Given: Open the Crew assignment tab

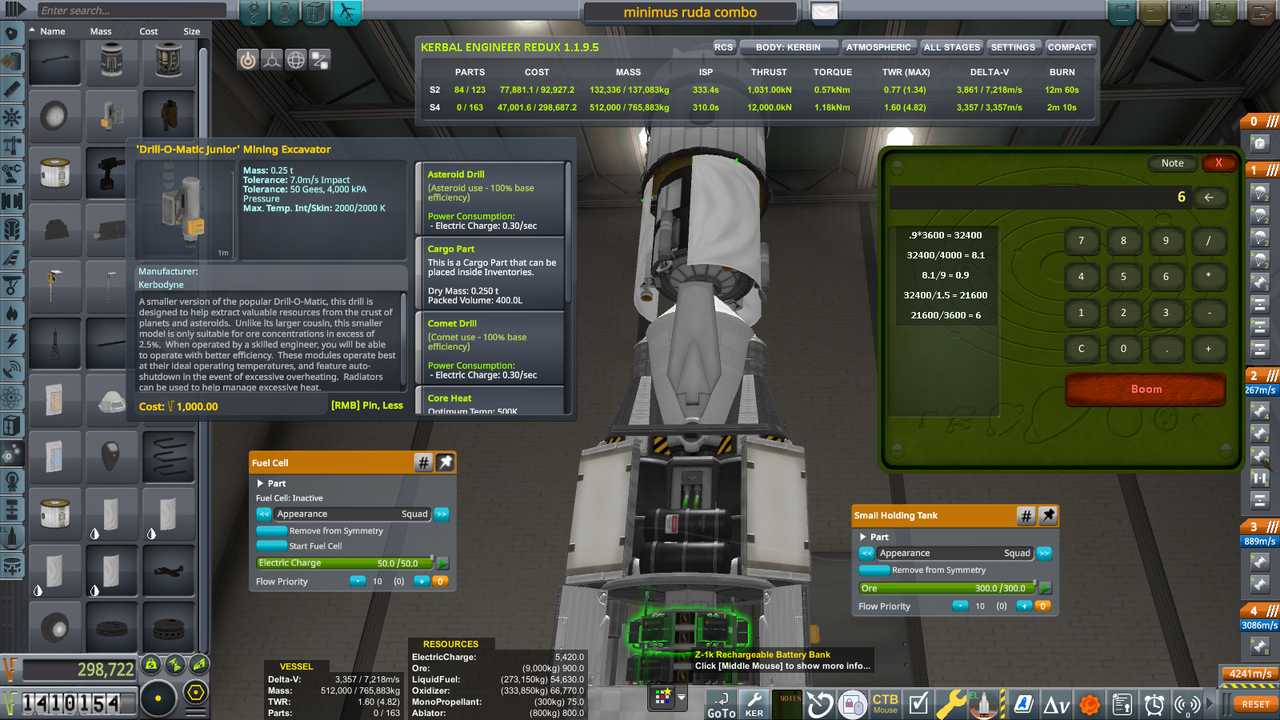Looking at the screenshot, I should [x=286, y=13].
